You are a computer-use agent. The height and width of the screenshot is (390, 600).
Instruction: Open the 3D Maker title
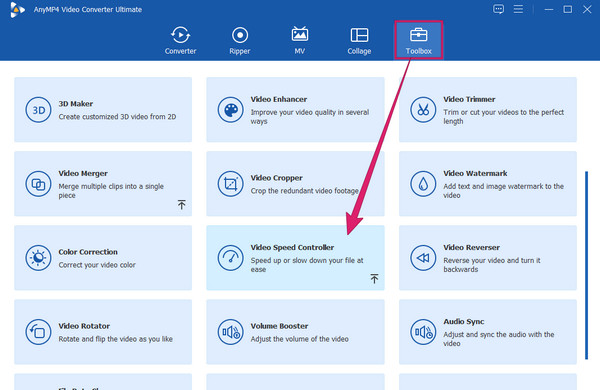pyautogui.click(x=76, y=104)
